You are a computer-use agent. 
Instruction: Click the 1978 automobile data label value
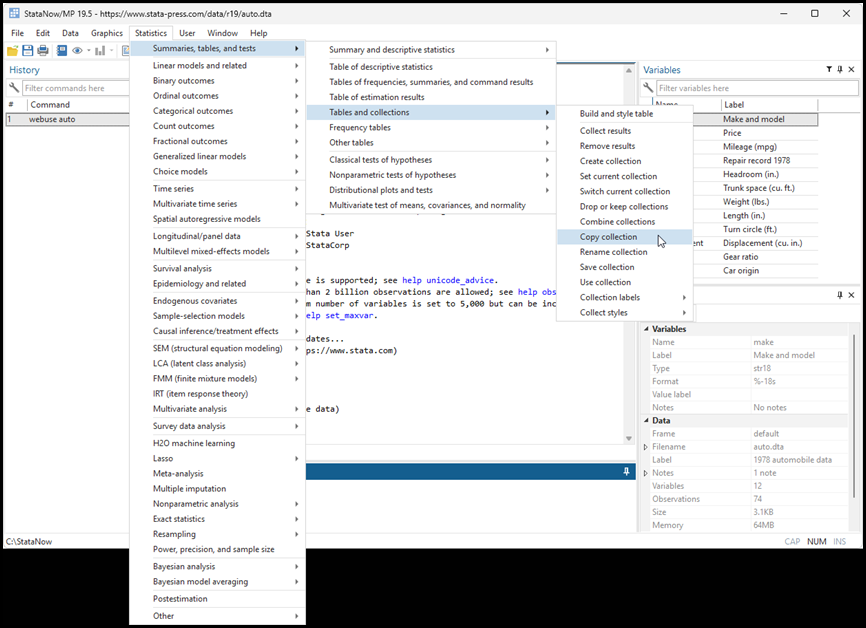coord(793,460)
